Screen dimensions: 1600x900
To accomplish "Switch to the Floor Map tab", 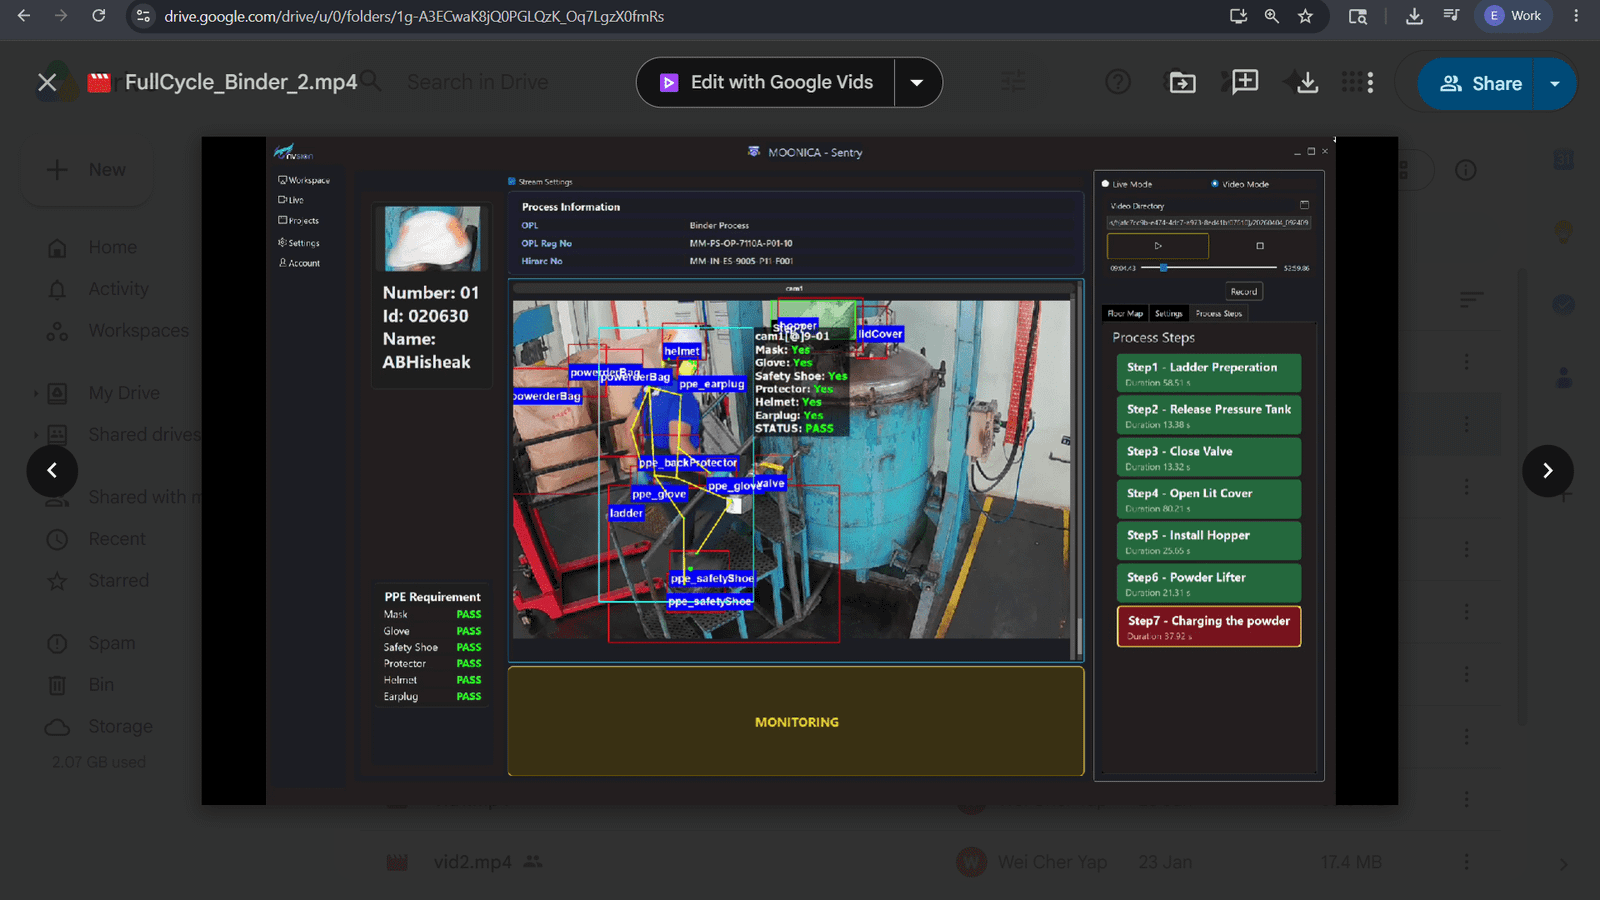I will [x=1125, y=313].
